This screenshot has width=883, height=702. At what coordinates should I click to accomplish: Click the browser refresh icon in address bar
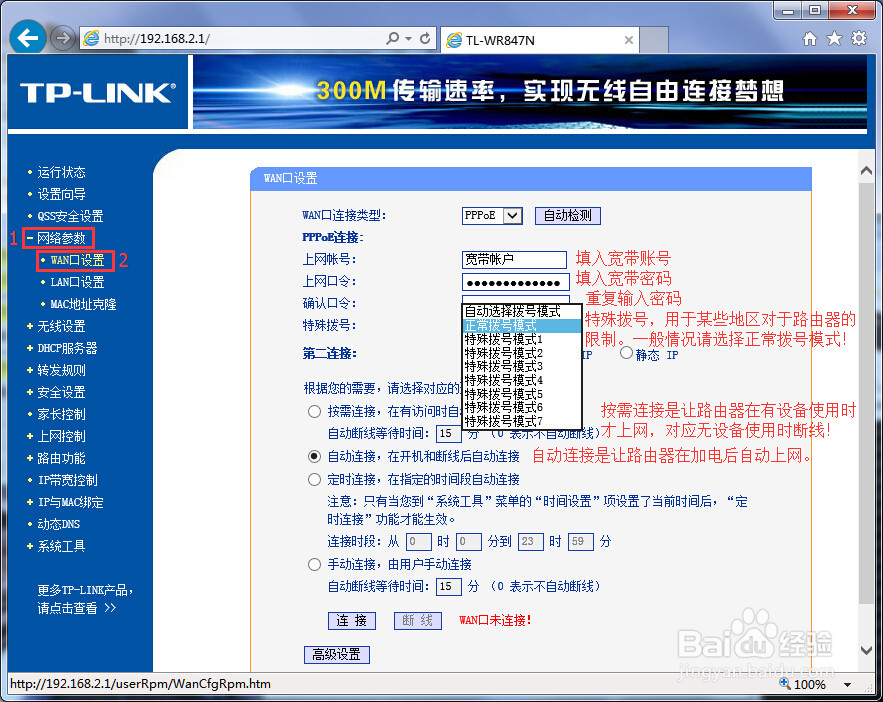click(424, 38)
